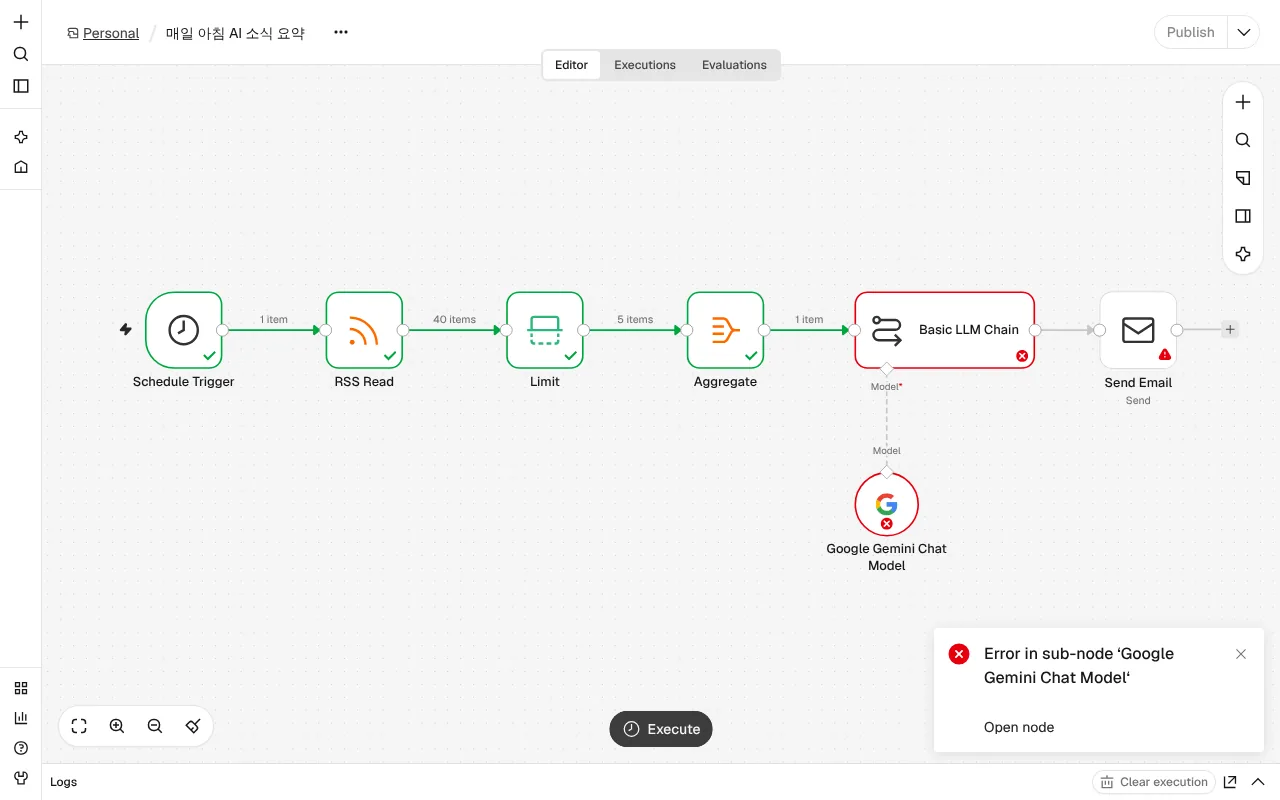This screenshot has height=800, width=1280.
Task: Expand the Logs panel chevron
Action: pyautogui.click(x=1258, y=782)
